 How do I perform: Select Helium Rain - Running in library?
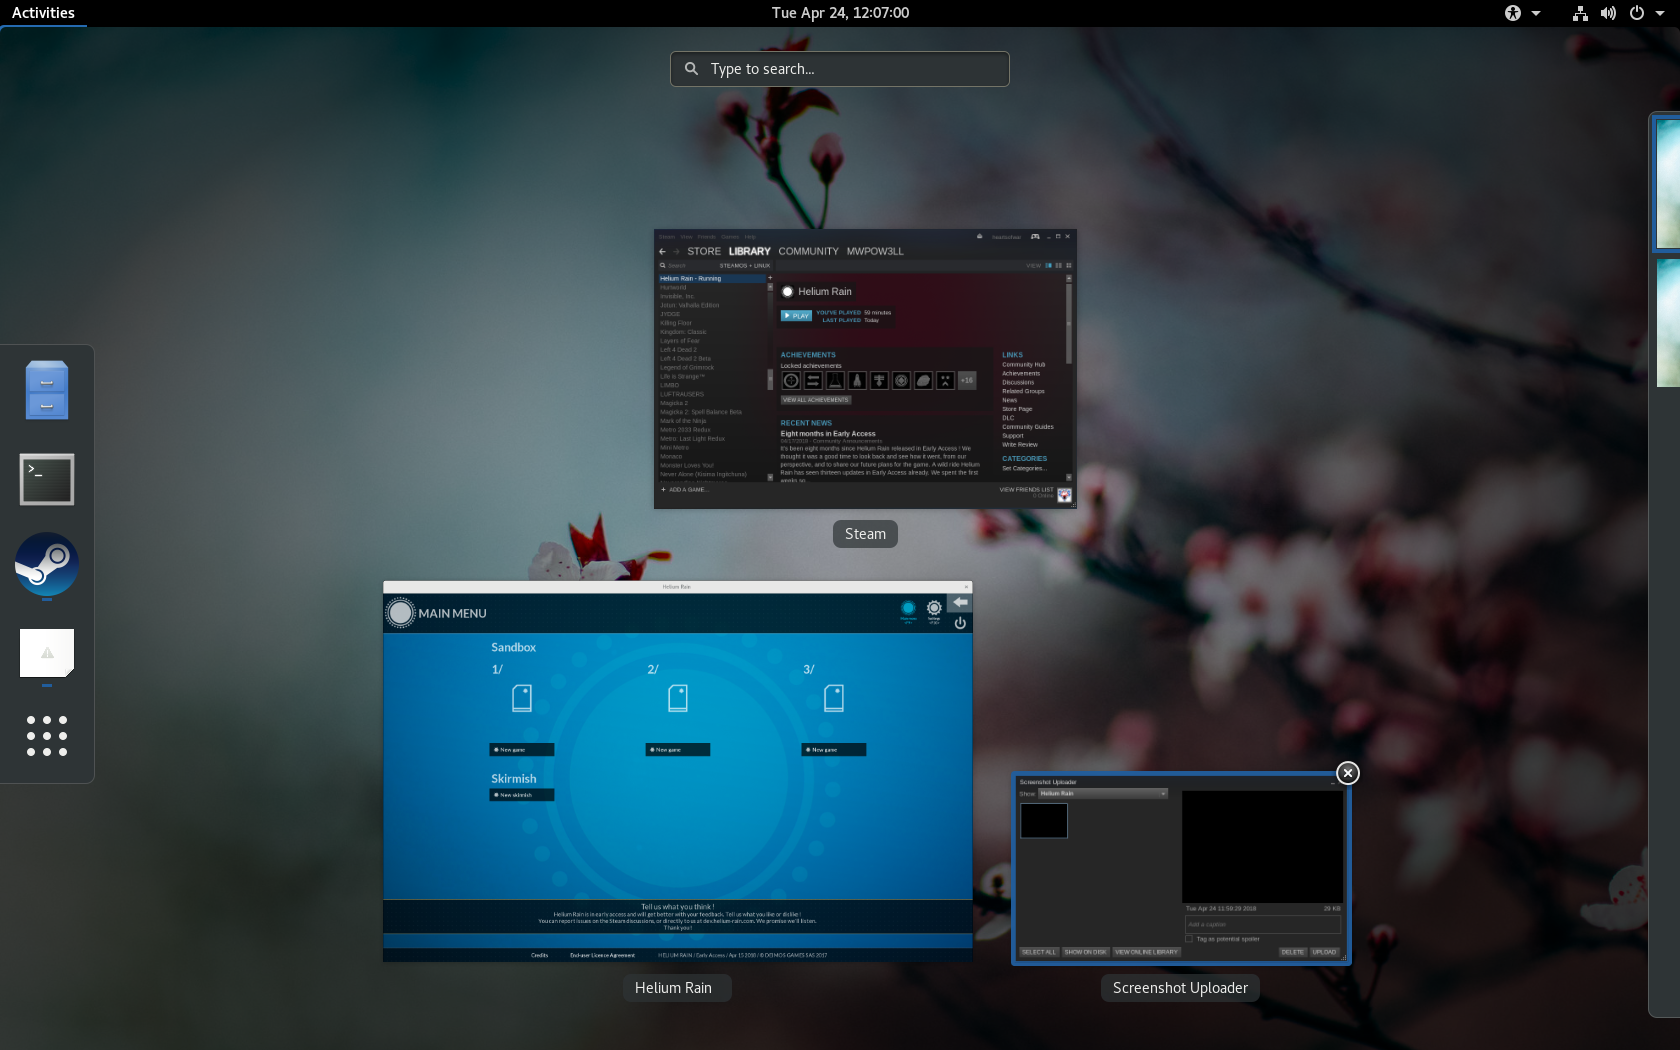pyautogui.click(x=712, y=279)
